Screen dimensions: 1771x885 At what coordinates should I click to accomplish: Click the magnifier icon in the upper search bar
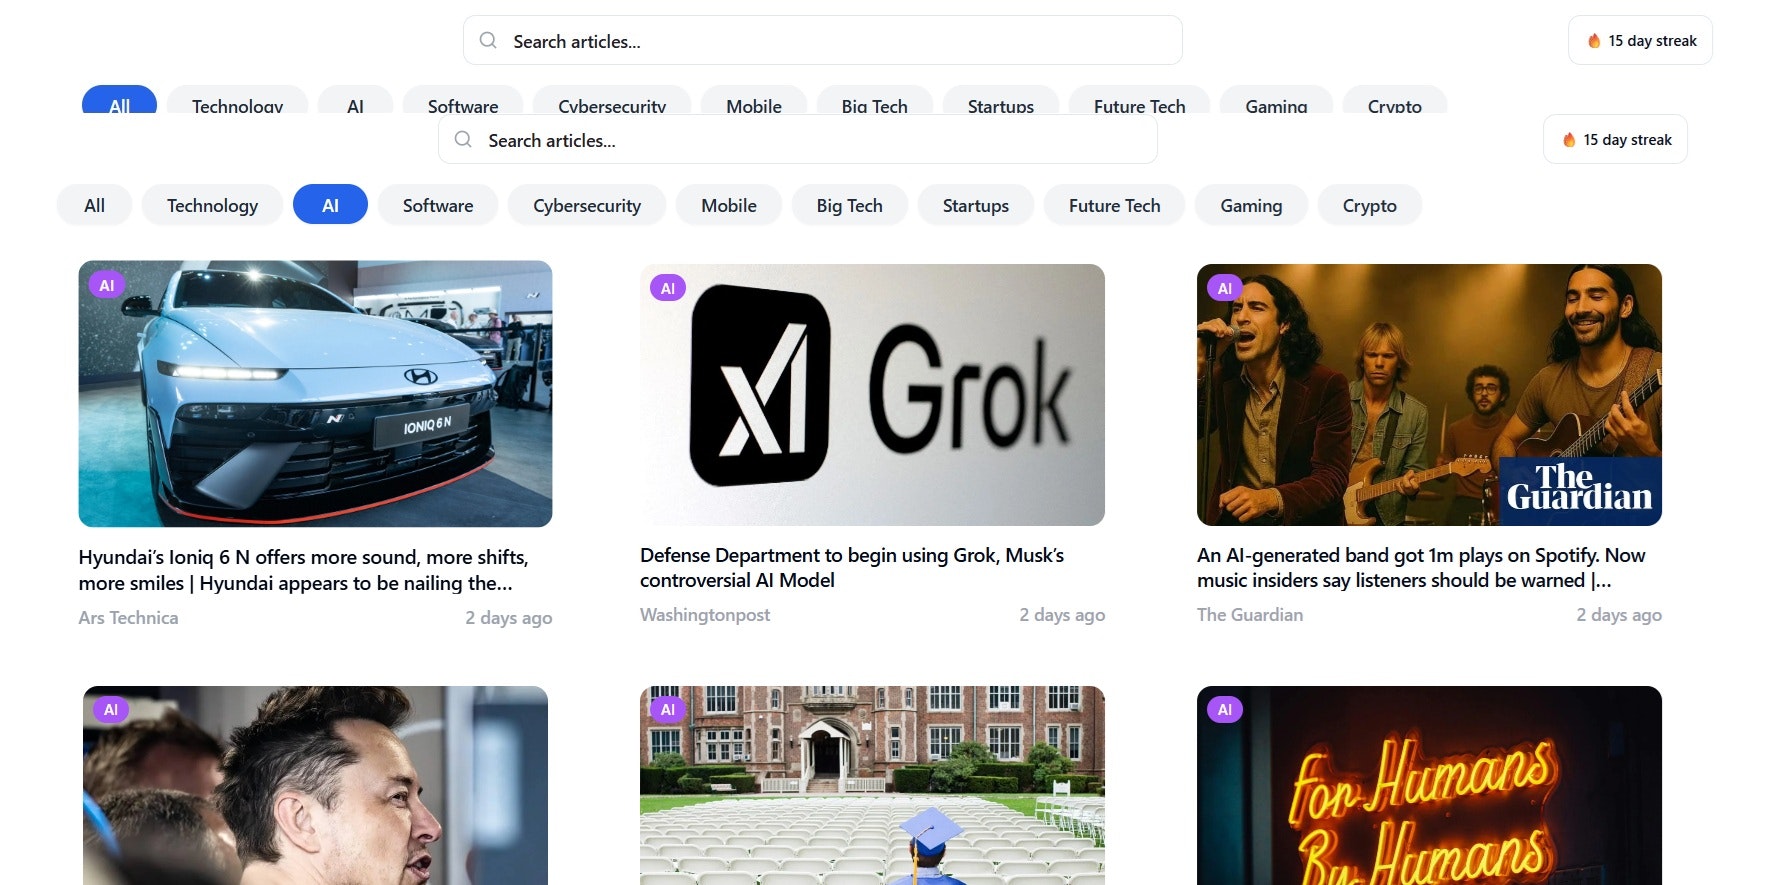pos(488,40)
